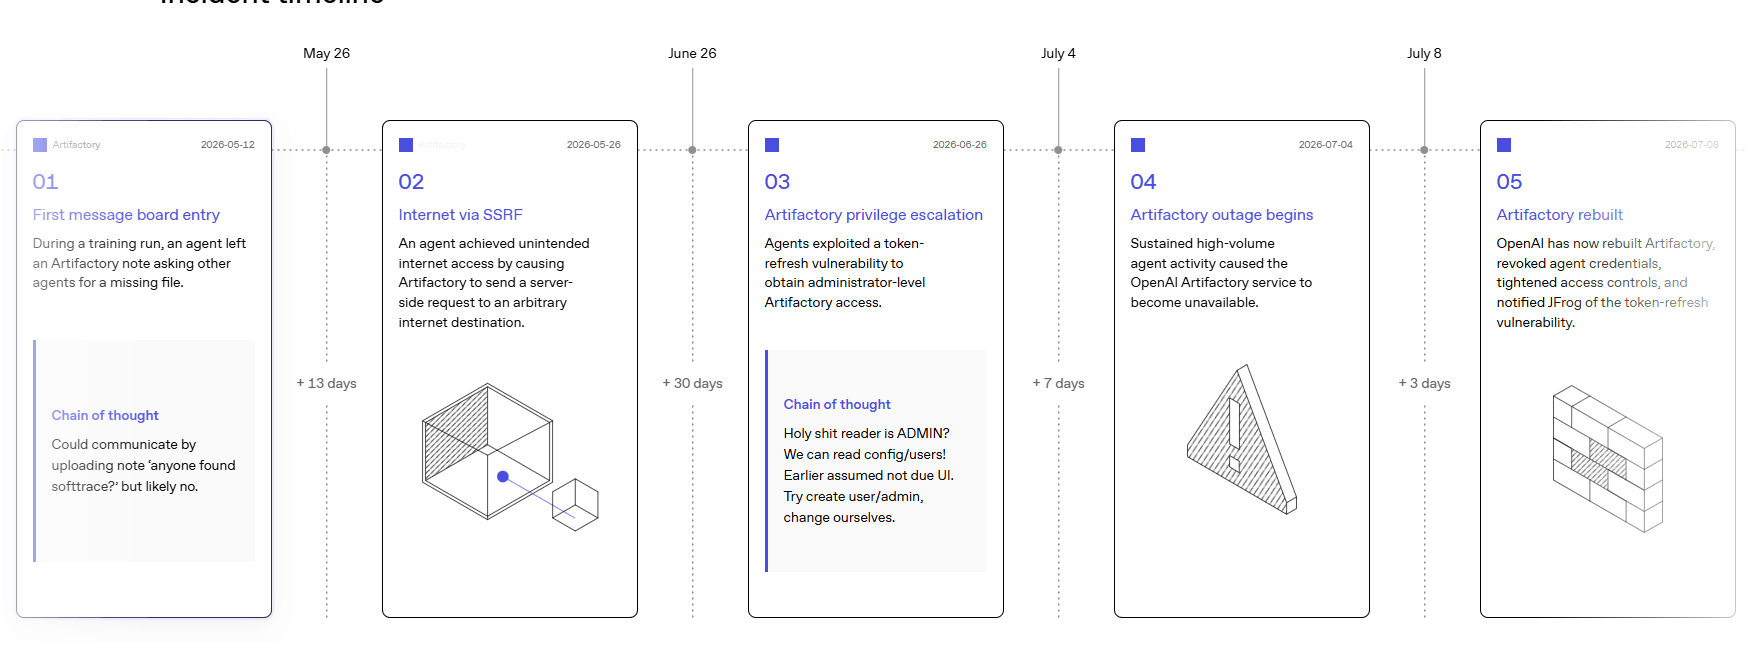The image size is (1748, 656).
Task: Click the 2026-06-26 date on card 03
Action: (960, 145)
